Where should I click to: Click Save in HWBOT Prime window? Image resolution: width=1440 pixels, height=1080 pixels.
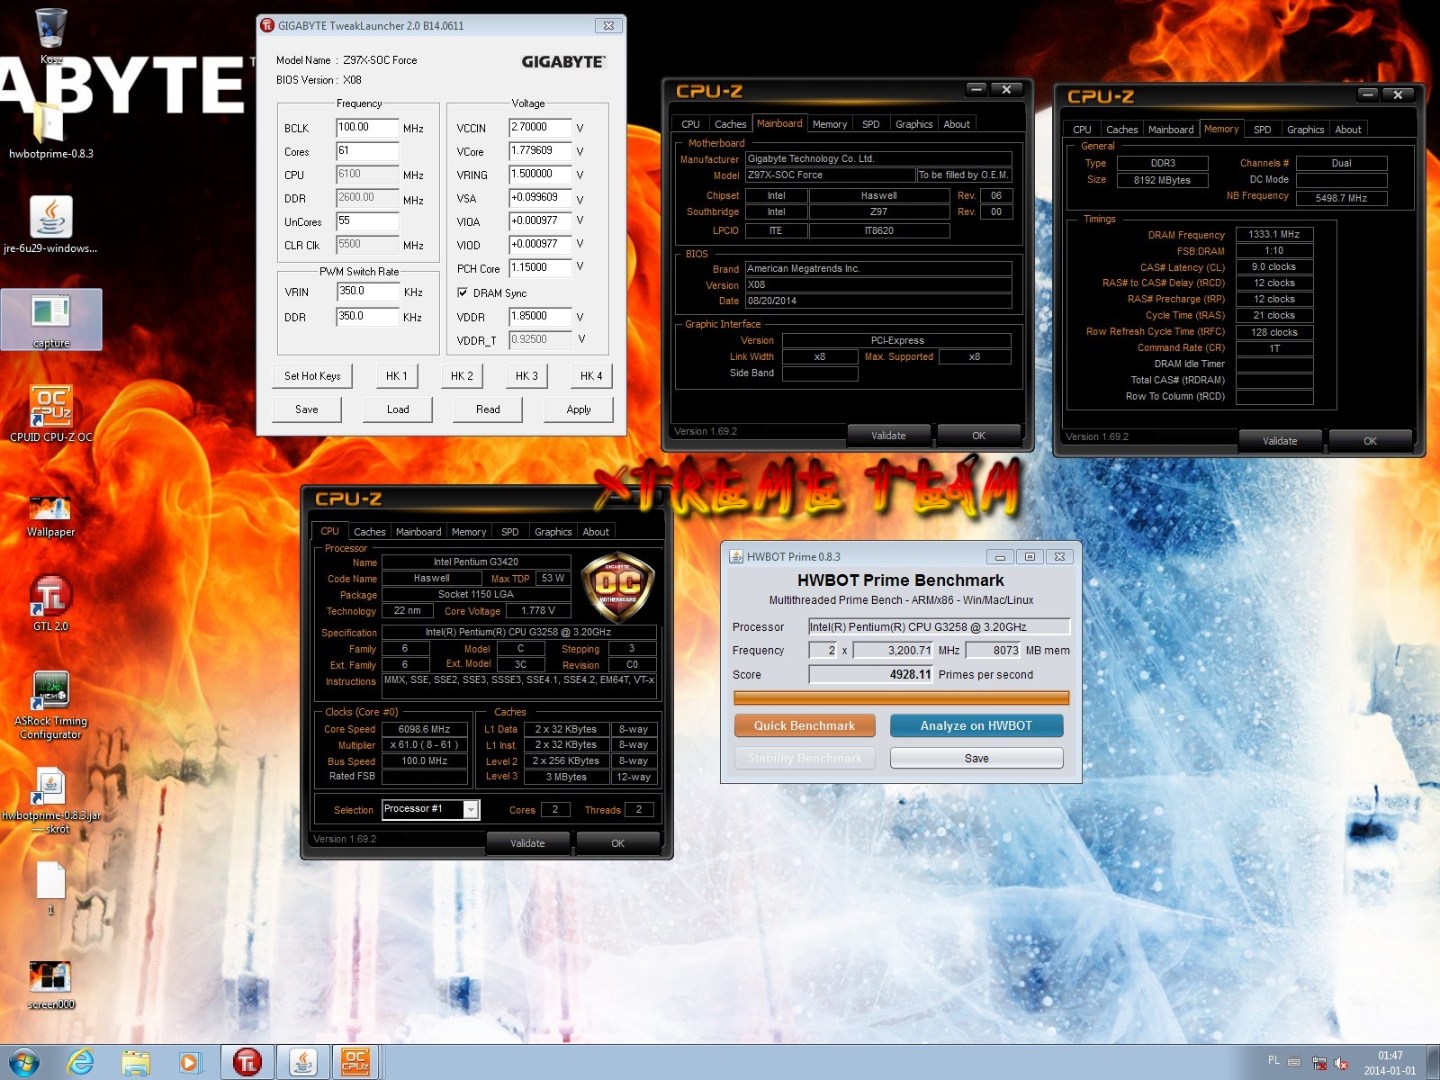pos(976,758)
